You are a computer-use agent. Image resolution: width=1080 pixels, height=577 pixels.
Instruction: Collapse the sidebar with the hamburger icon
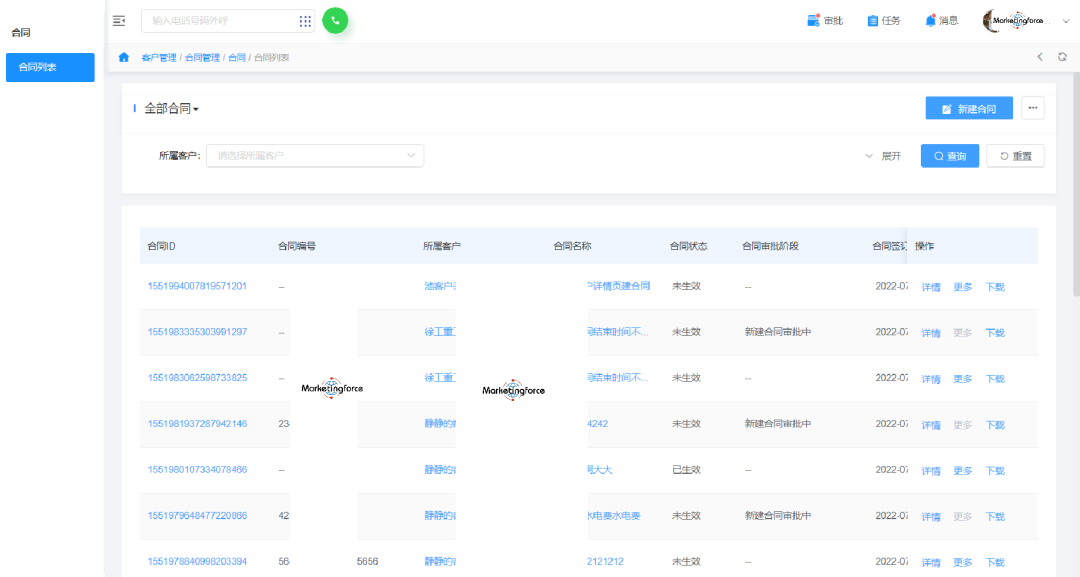[x=119, y=21]
